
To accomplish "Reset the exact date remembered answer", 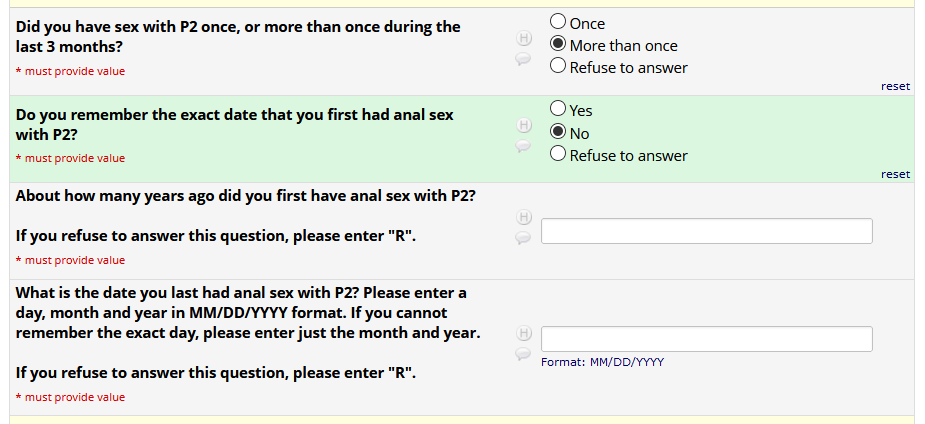I will 895,174.
